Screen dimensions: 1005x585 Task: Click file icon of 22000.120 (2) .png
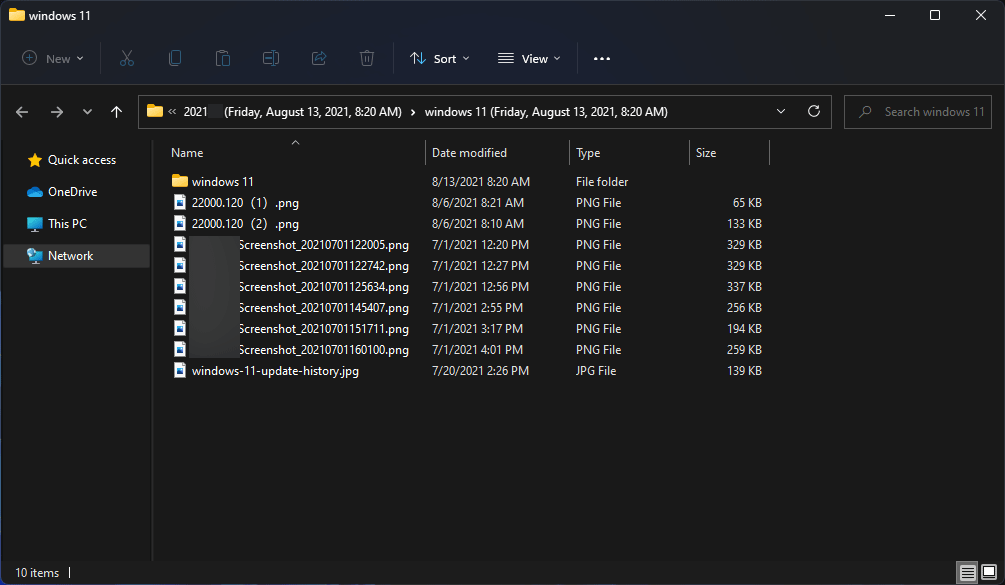pos(180,224)
